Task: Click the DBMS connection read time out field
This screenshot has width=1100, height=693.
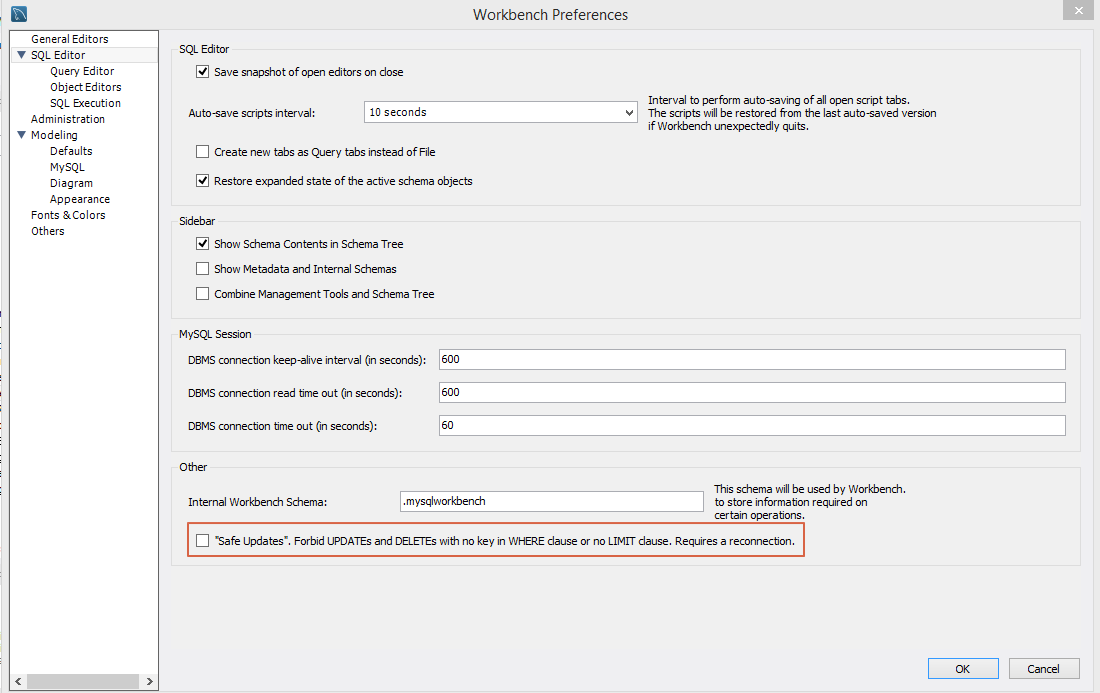Action: pos(752,392)
